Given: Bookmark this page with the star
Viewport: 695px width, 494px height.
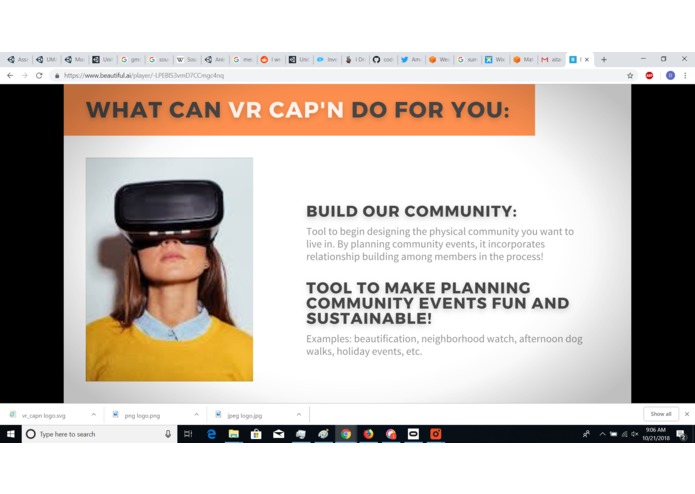Looking at the screenshot, I should point(630,76).
